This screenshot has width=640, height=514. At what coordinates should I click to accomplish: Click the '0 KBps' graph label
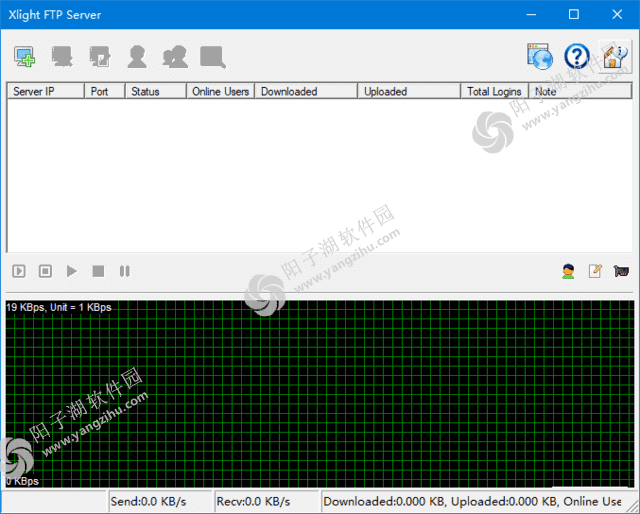[x=22, y=481]
